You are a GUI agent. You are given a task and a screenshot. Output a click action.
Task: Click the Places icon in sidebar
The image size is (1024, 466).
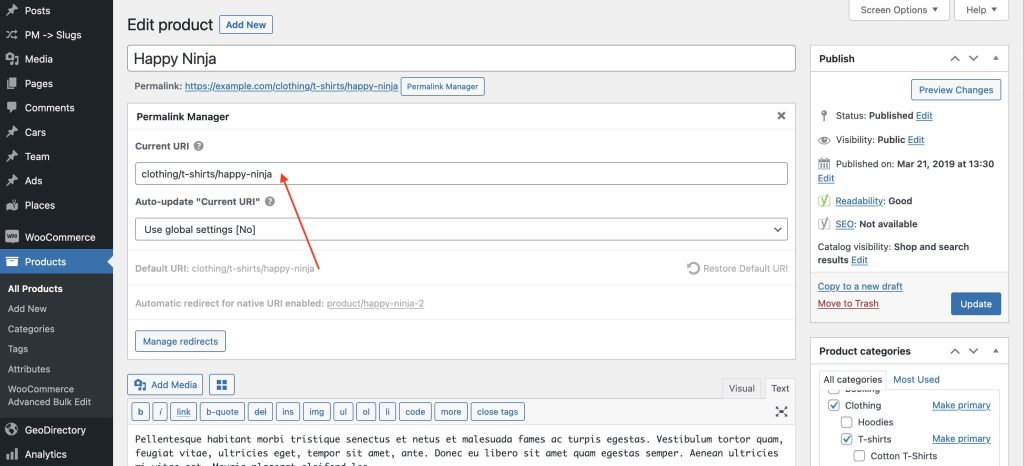pos(12,205)
